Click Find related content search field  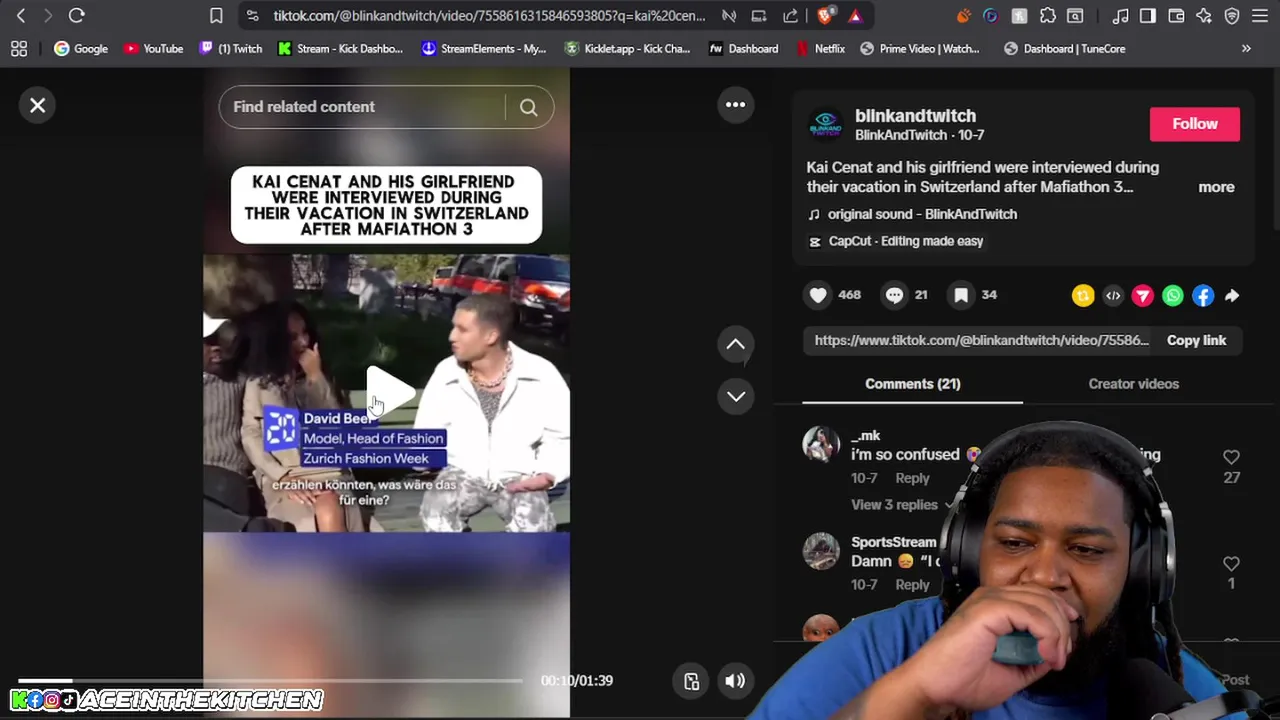[x=362, y=107]
